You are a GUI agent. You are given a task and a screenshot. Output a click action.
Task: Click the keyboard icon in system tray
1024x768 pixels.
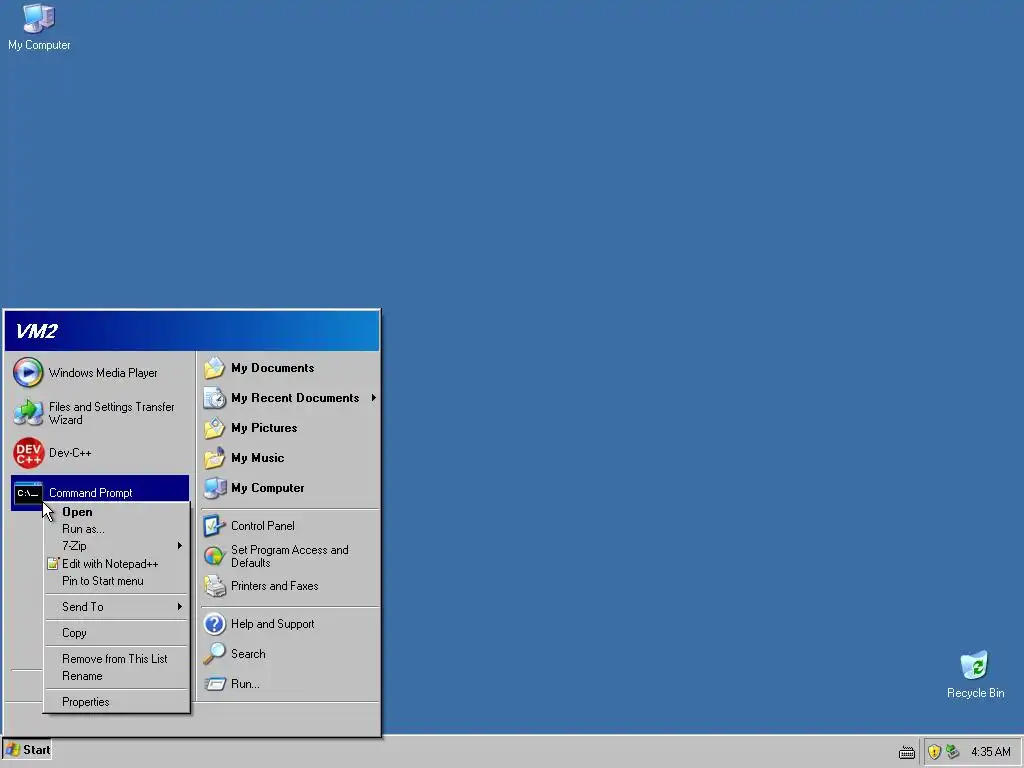[x=906, y=752]
